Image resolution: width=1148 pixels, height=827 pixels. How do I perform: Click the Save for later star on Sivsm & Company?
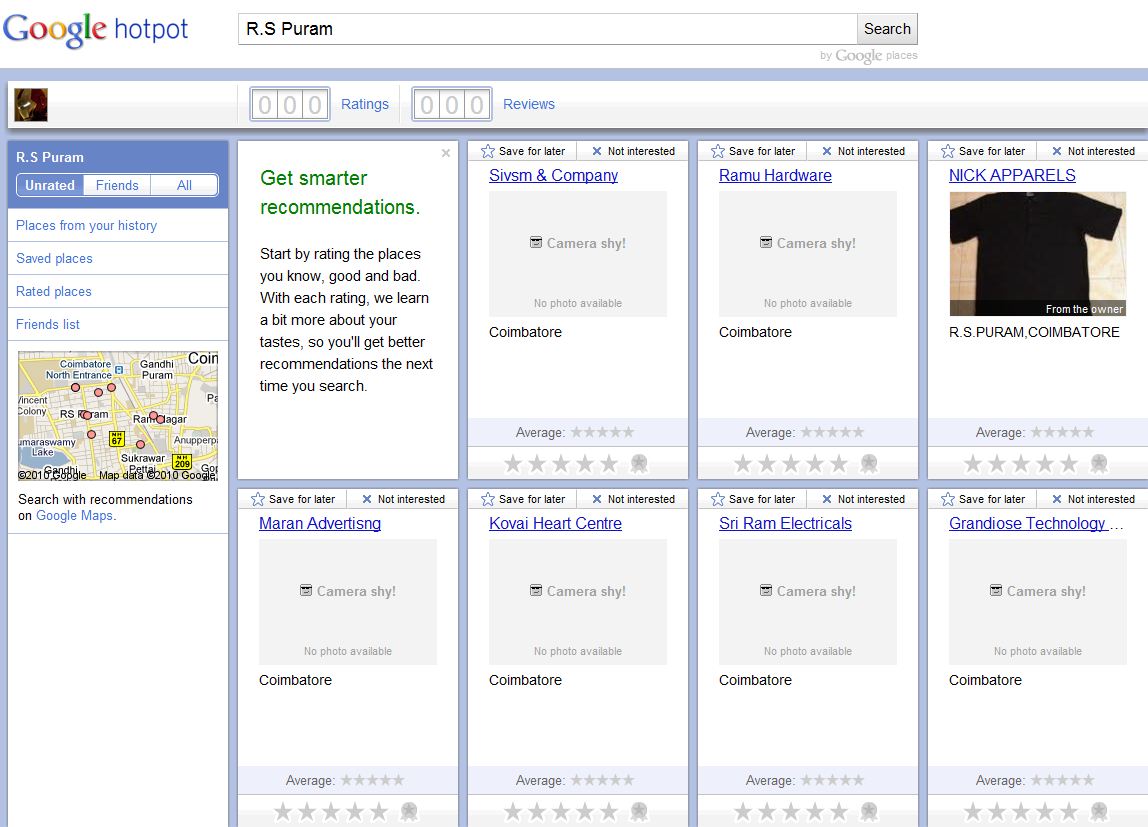[x=488, y=151]
